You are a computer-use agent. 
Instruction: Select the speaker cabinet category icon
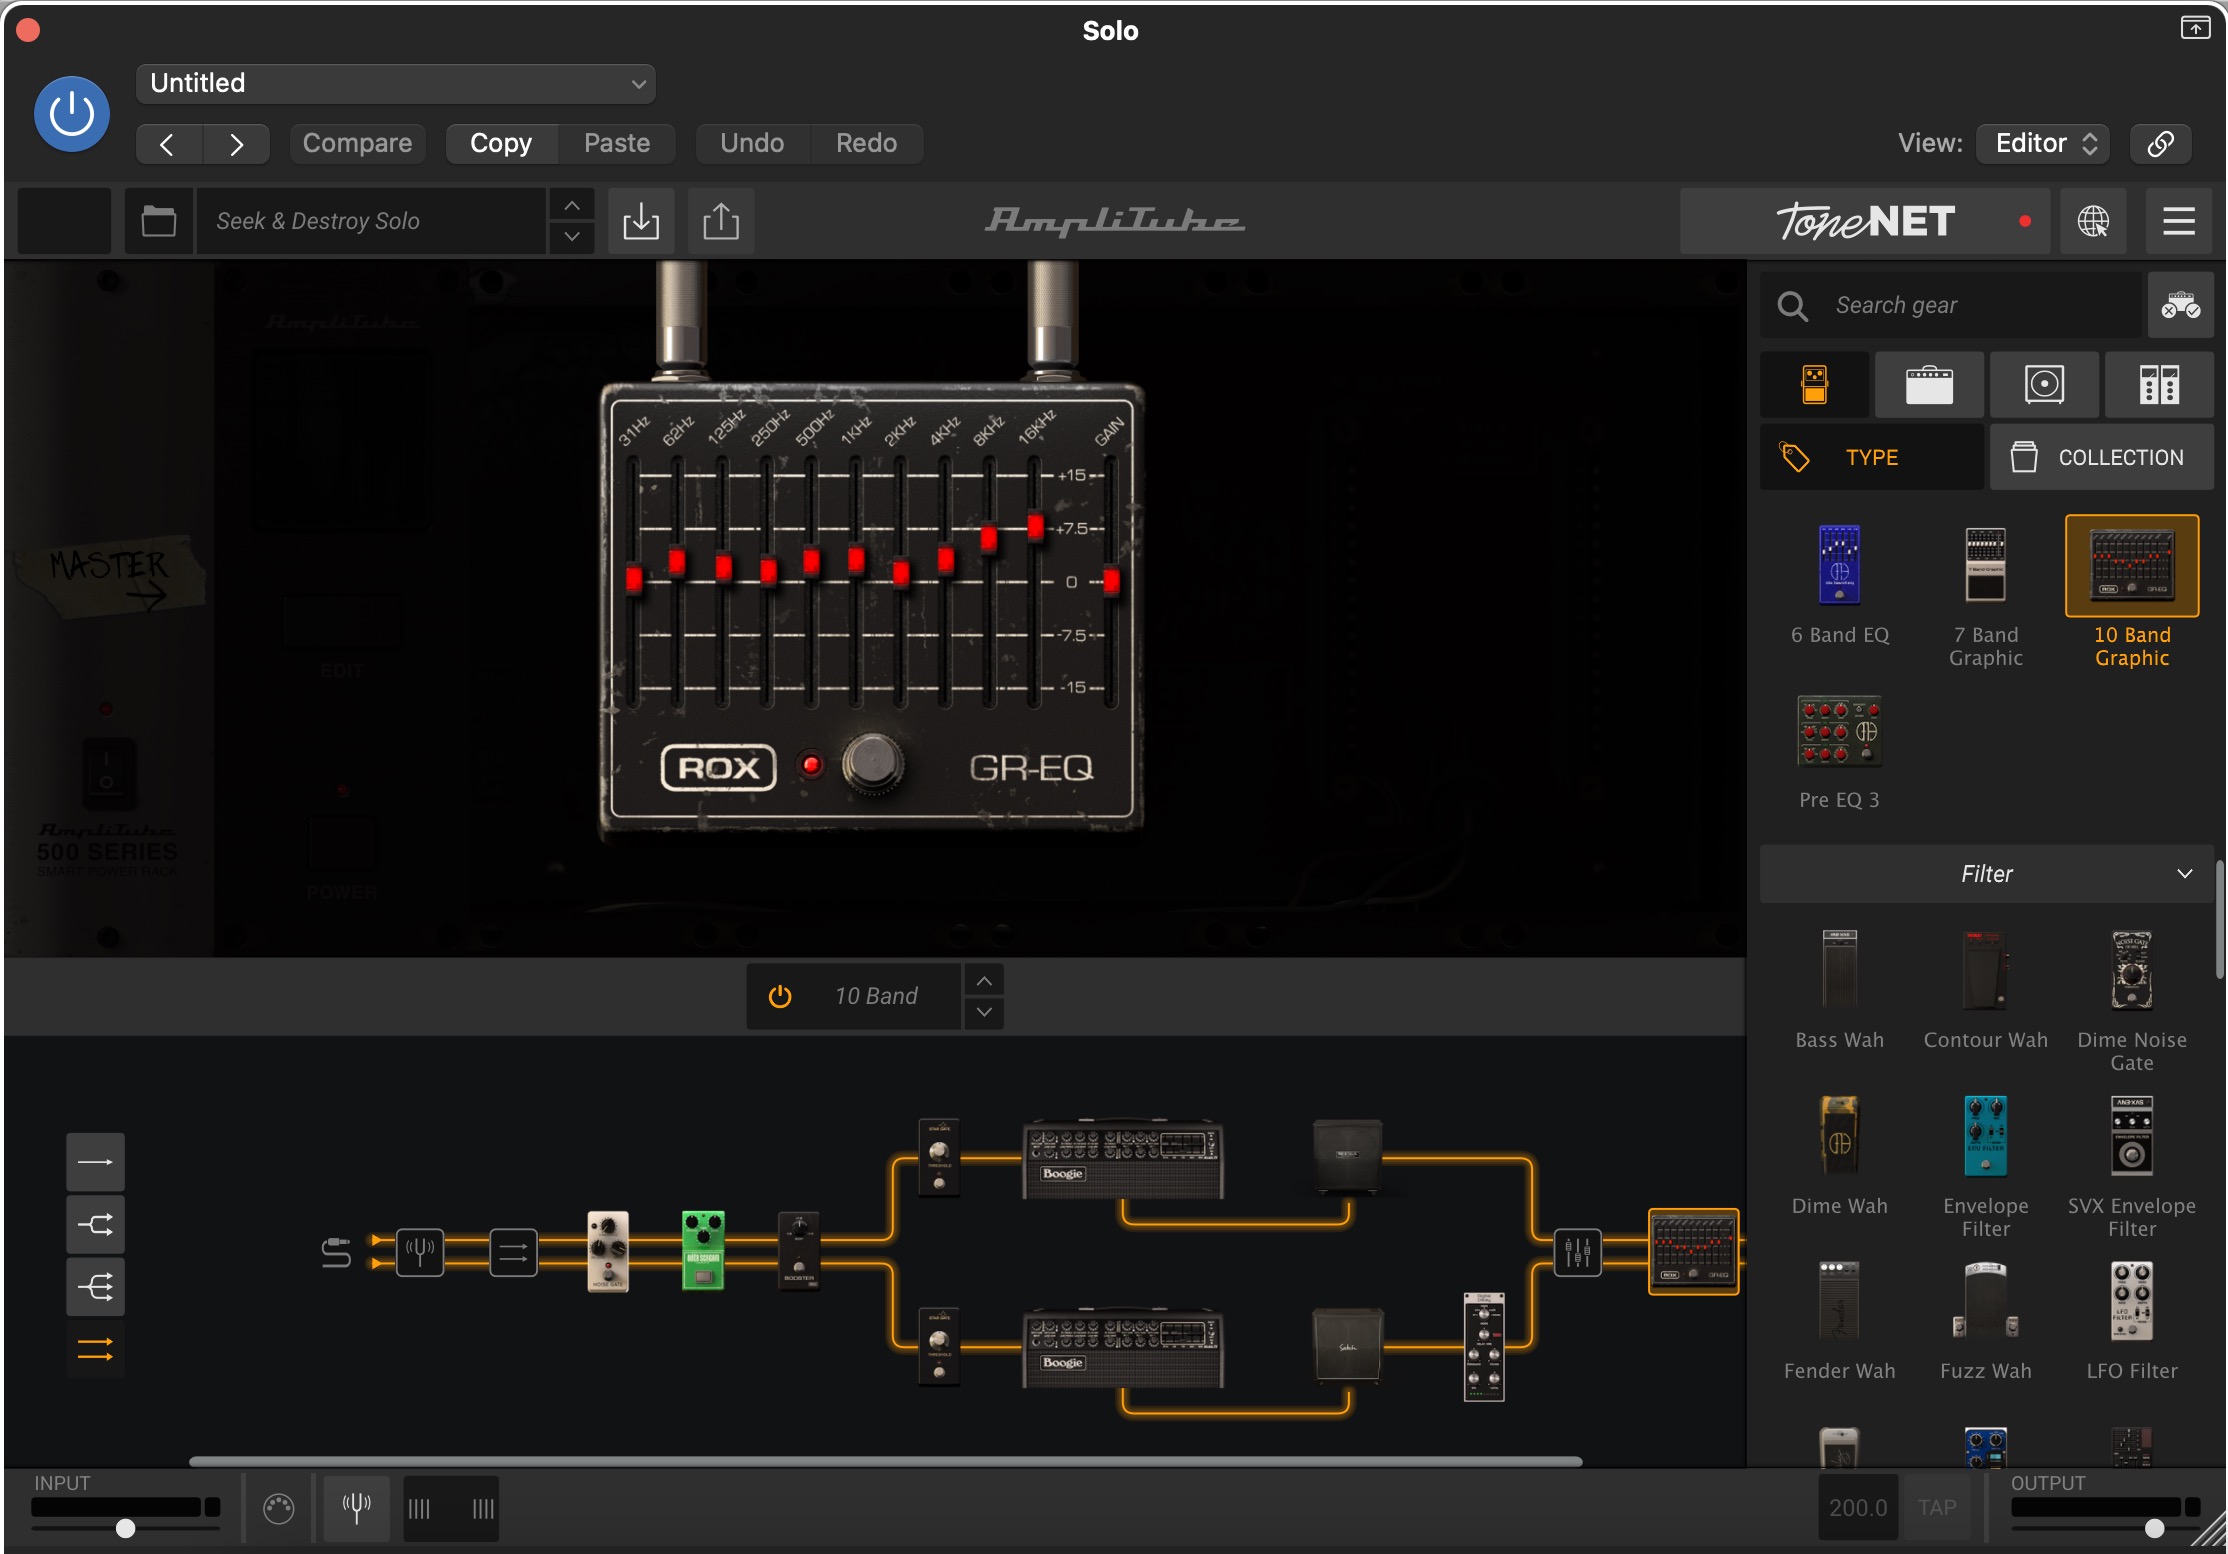(2043, 384)
